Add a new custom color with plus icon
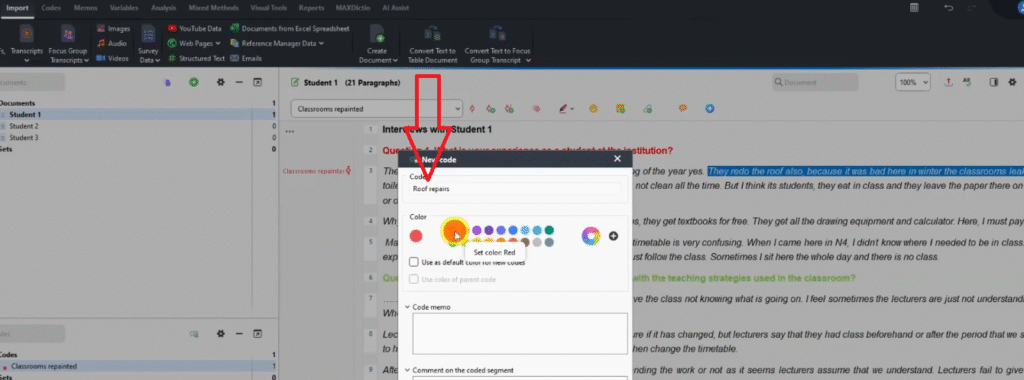The width and height of the screenshot is (1024, 380). point(613,236)
